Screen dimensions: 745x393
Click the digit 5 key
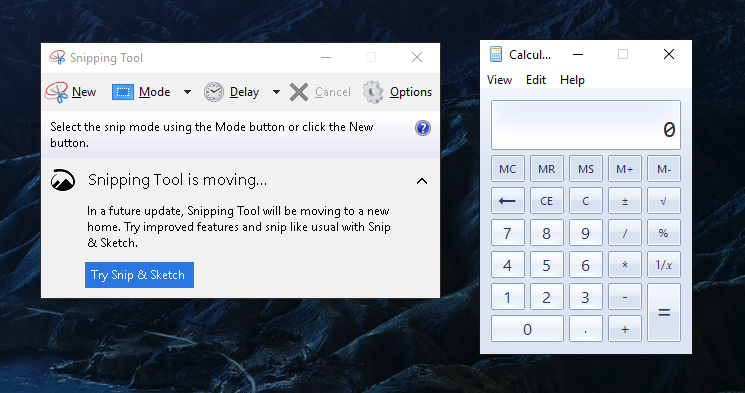pos(547,265)
